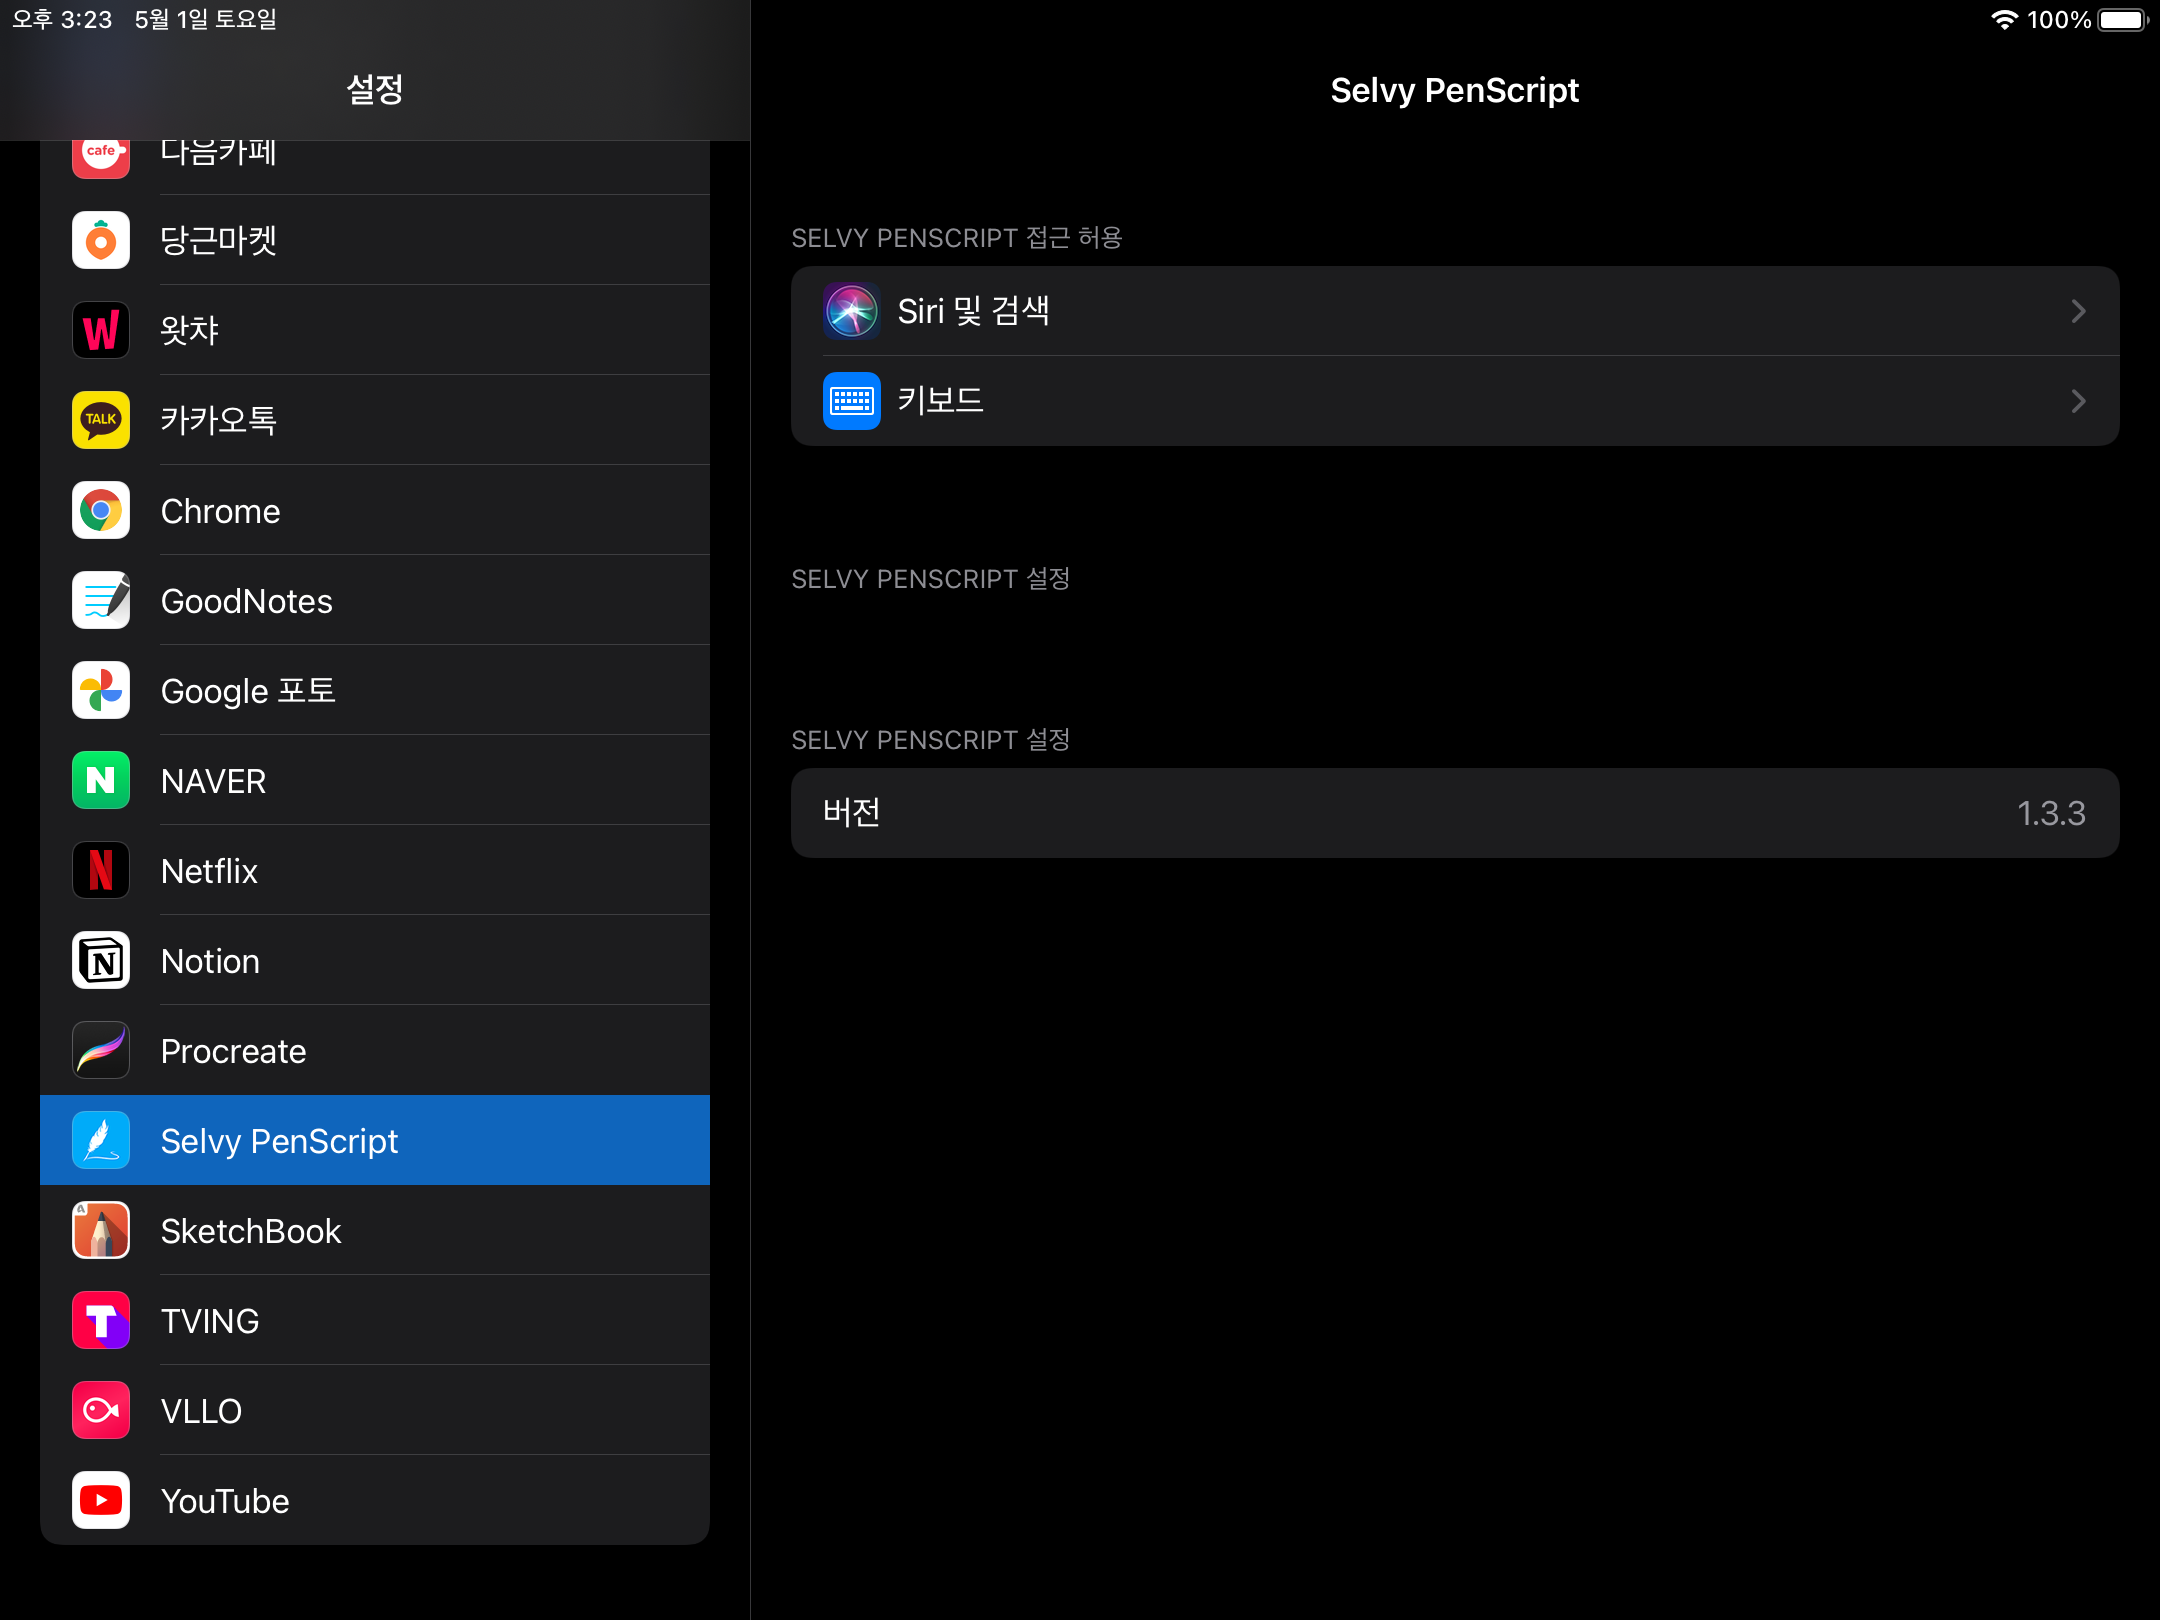The image size is (2160, 1620).
Task: Select the Google Photos pinwheel icon
Action: click(x=101, y=691)
